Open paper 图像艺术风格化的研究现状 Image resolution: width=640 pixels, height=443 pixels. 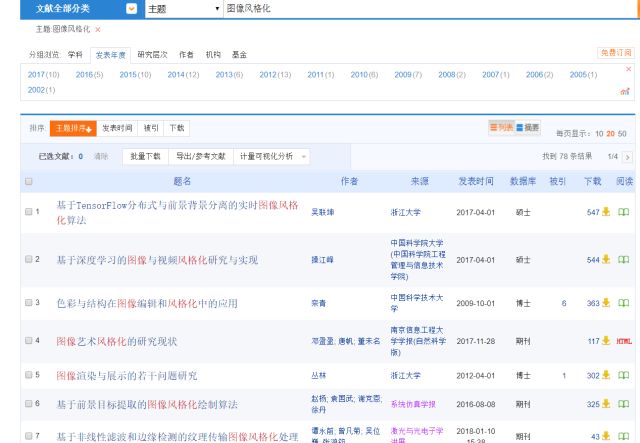pyautogui.click(x=117, y=341)
